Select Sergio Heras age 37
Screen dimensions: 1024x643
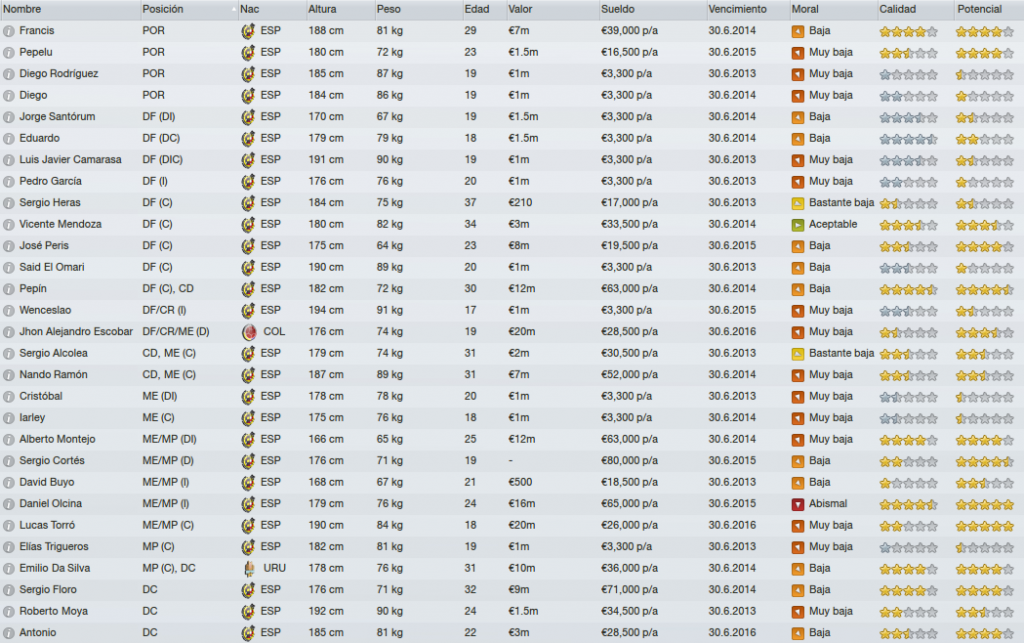click(x=470, y=202)
